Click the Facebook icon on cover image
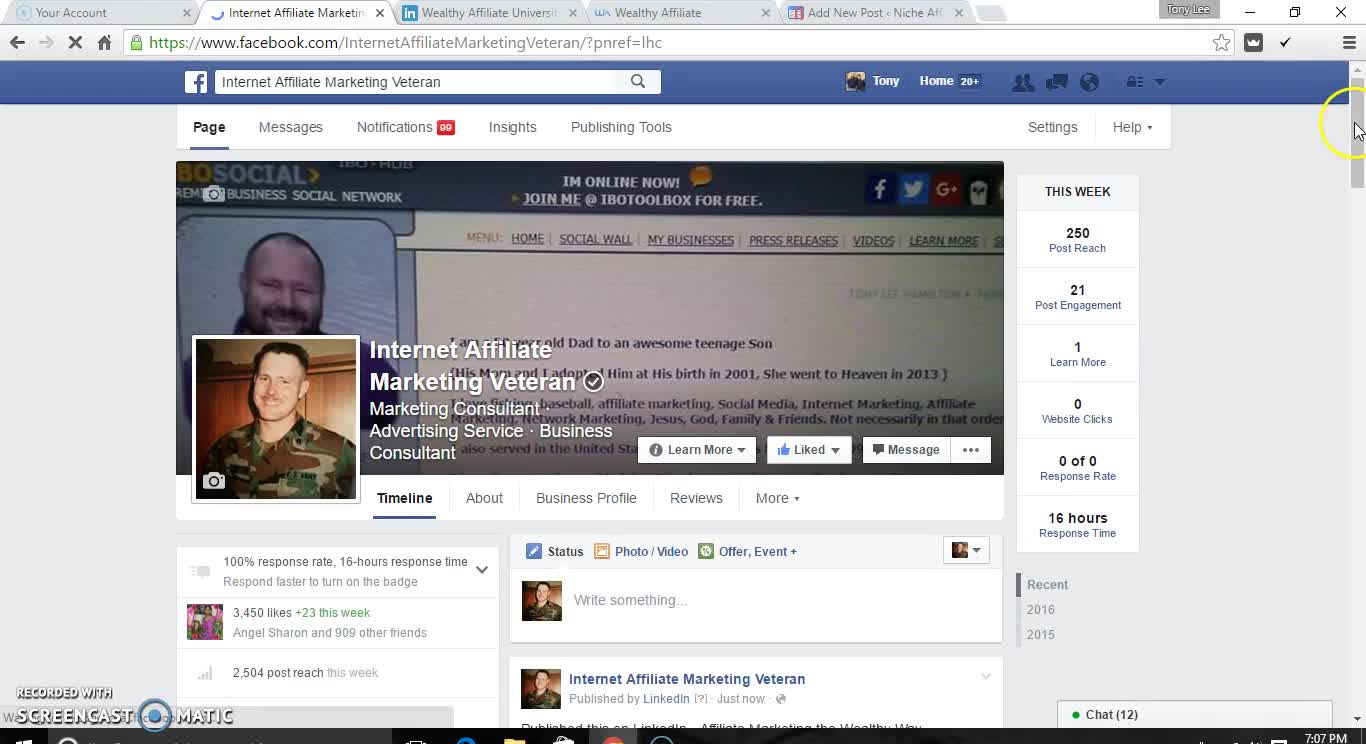This screenshot has width=1366, height=744. 880,189
